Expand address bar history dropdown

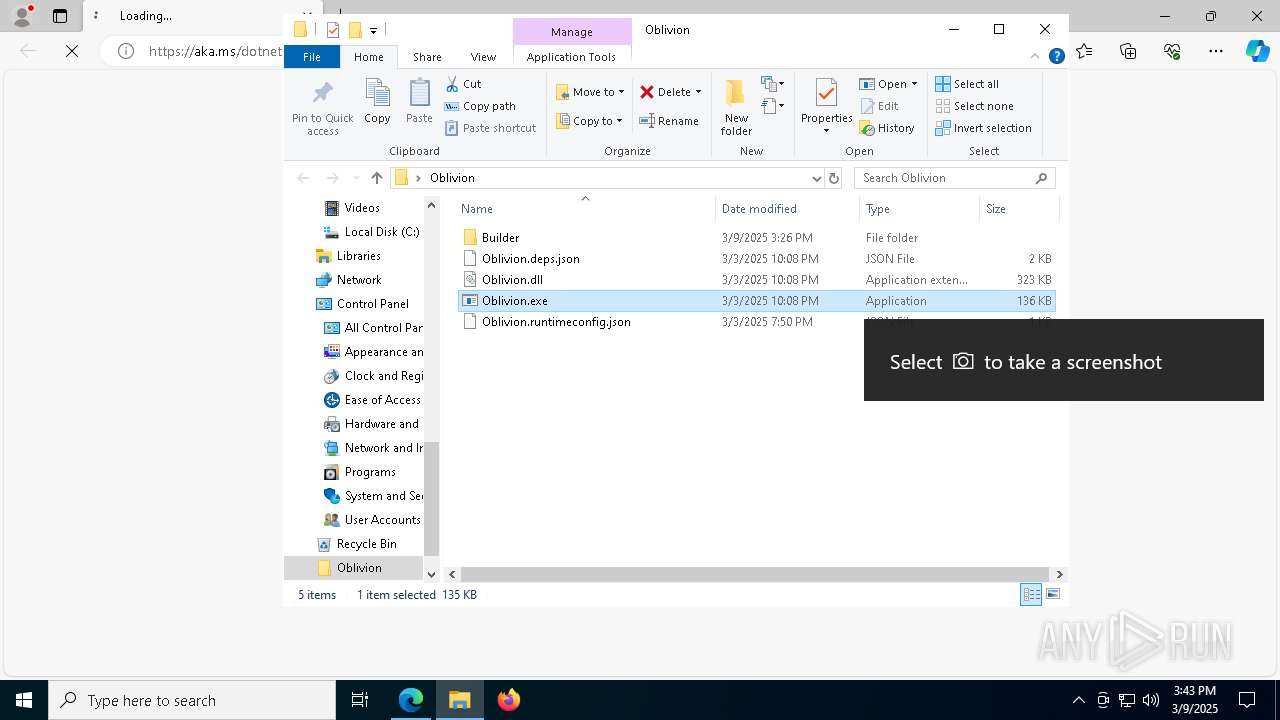(x=816, y=178)
